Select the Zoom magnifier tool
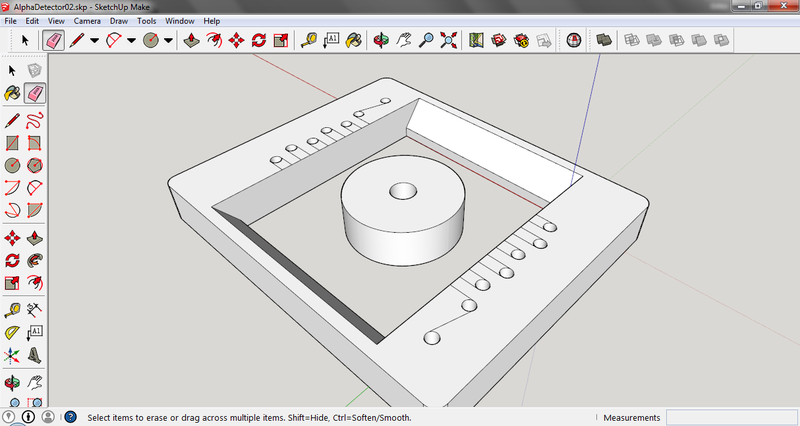 (427, 41)
